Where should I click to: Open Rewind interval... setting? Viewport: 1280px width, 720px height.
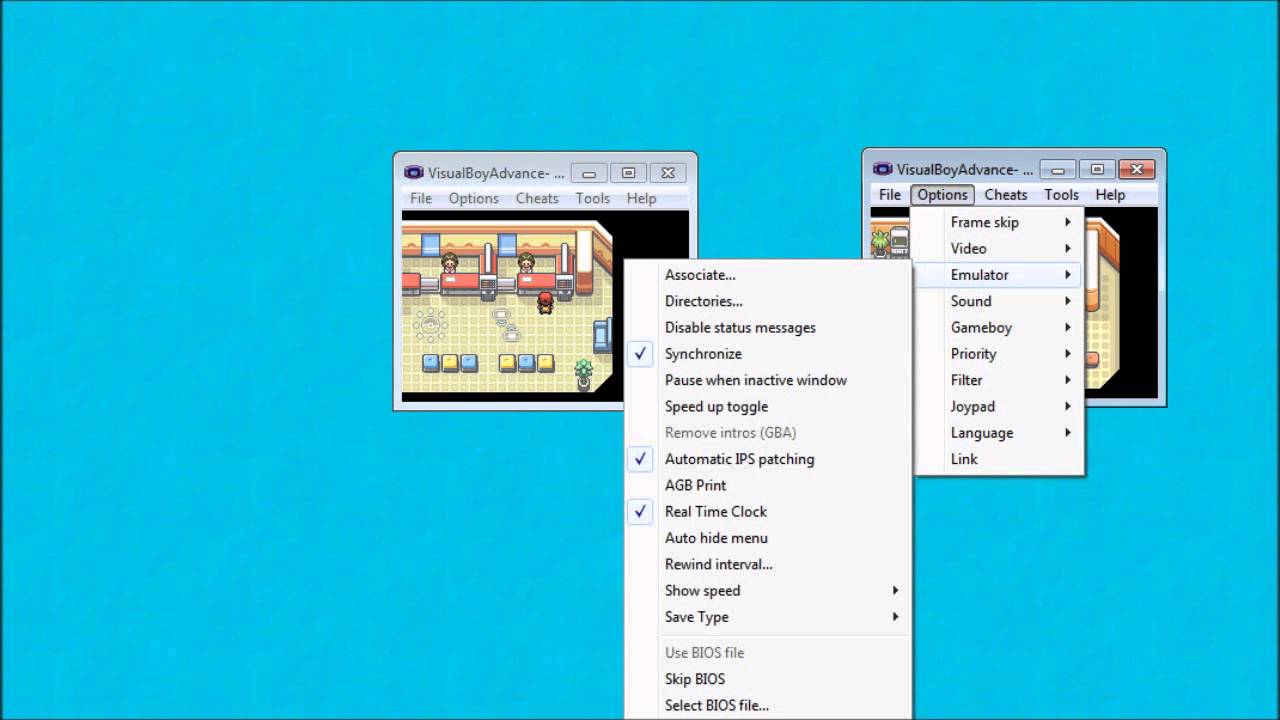pos(767,564)
